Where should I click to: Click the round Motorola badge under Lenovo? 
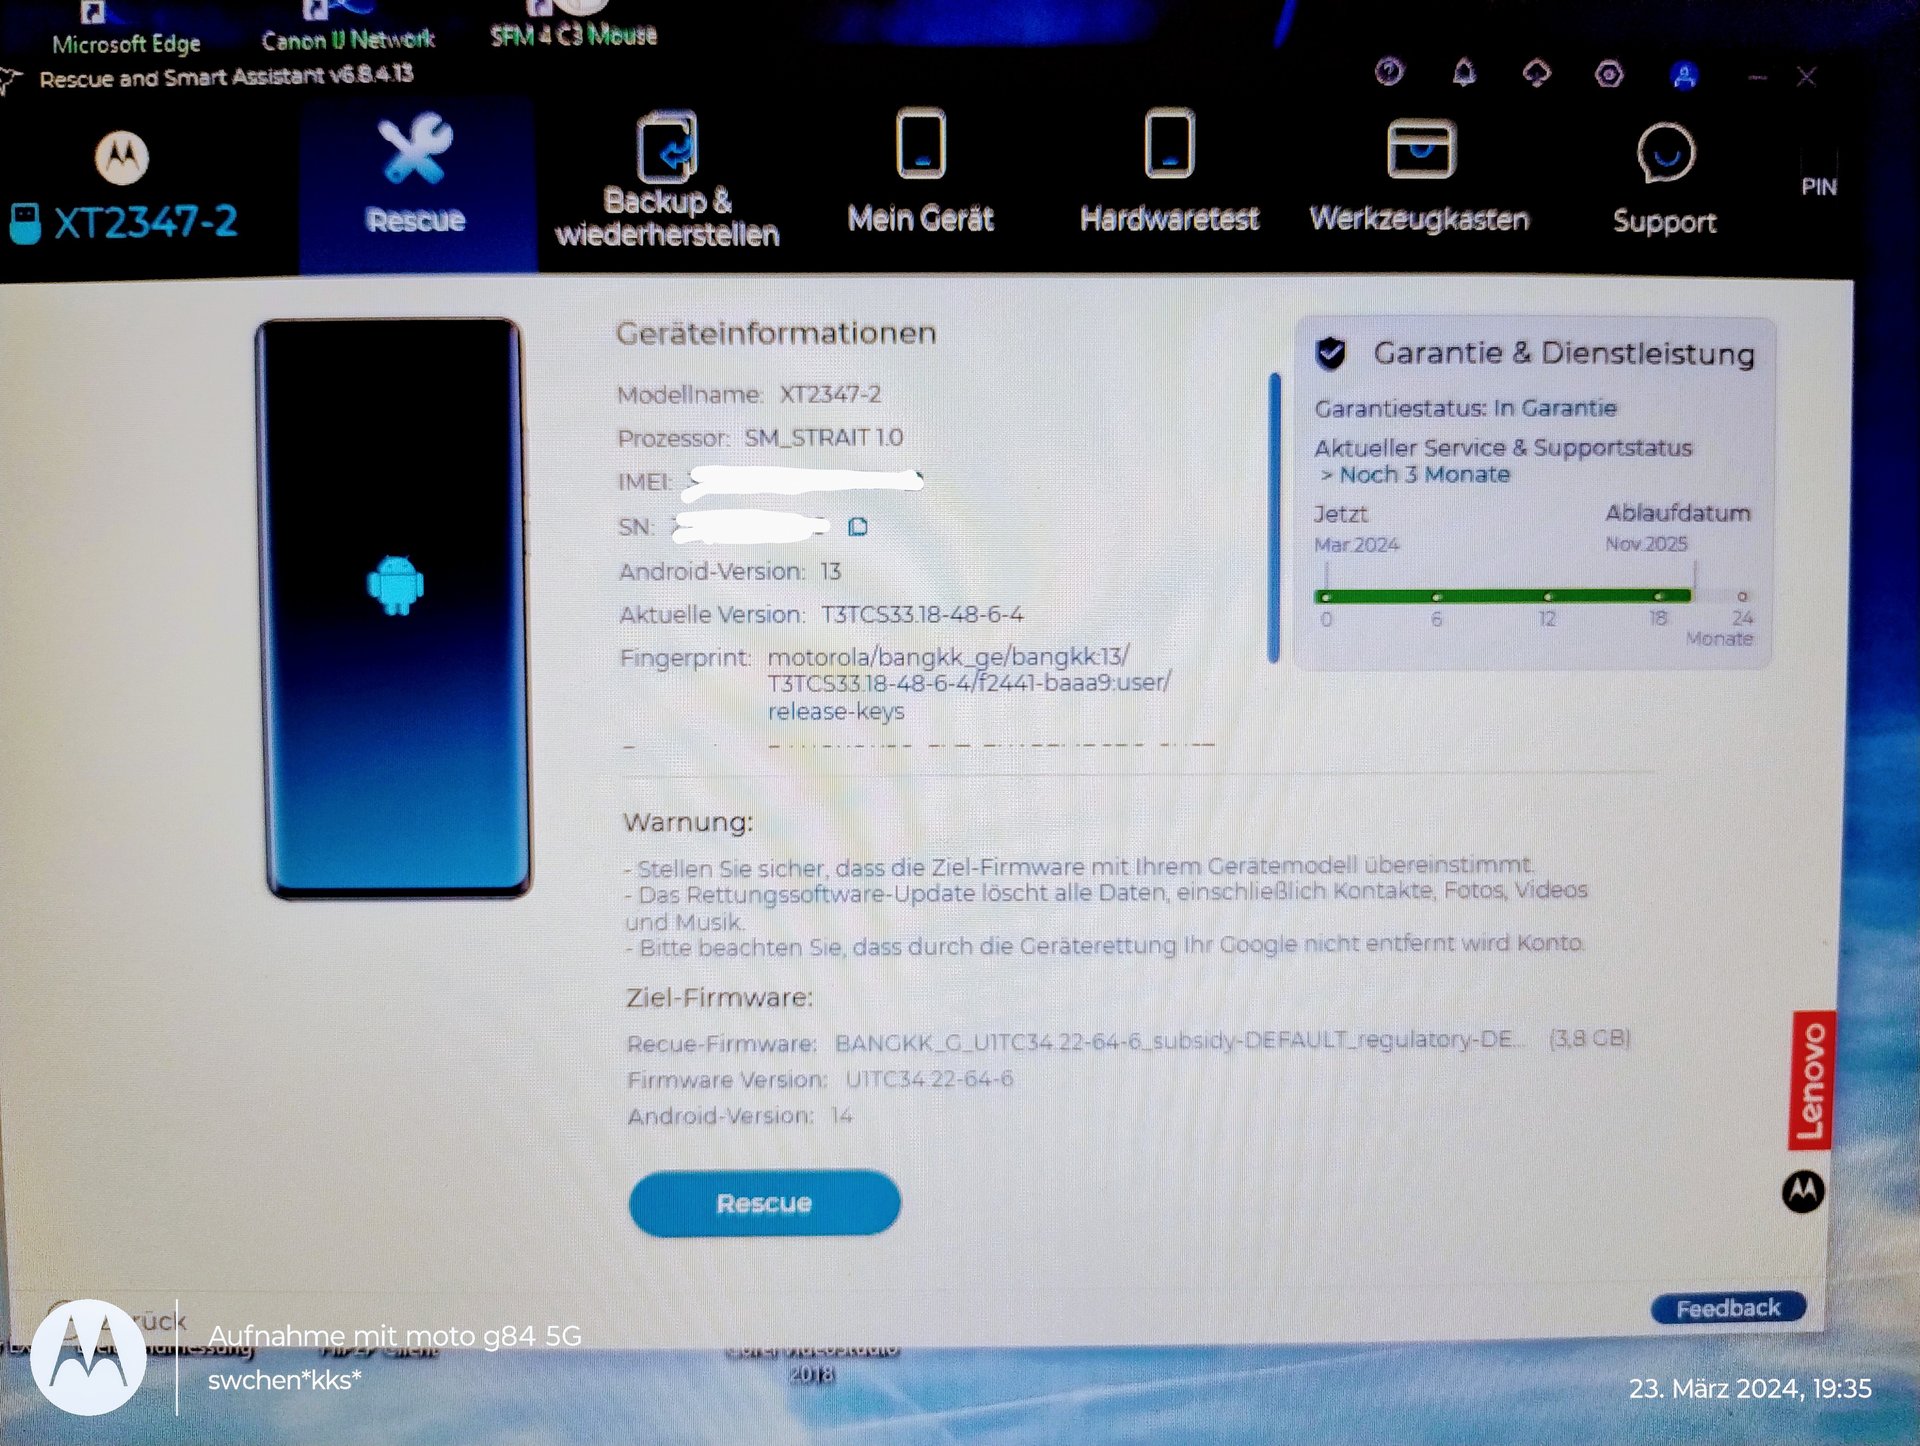[1803, 1191]
